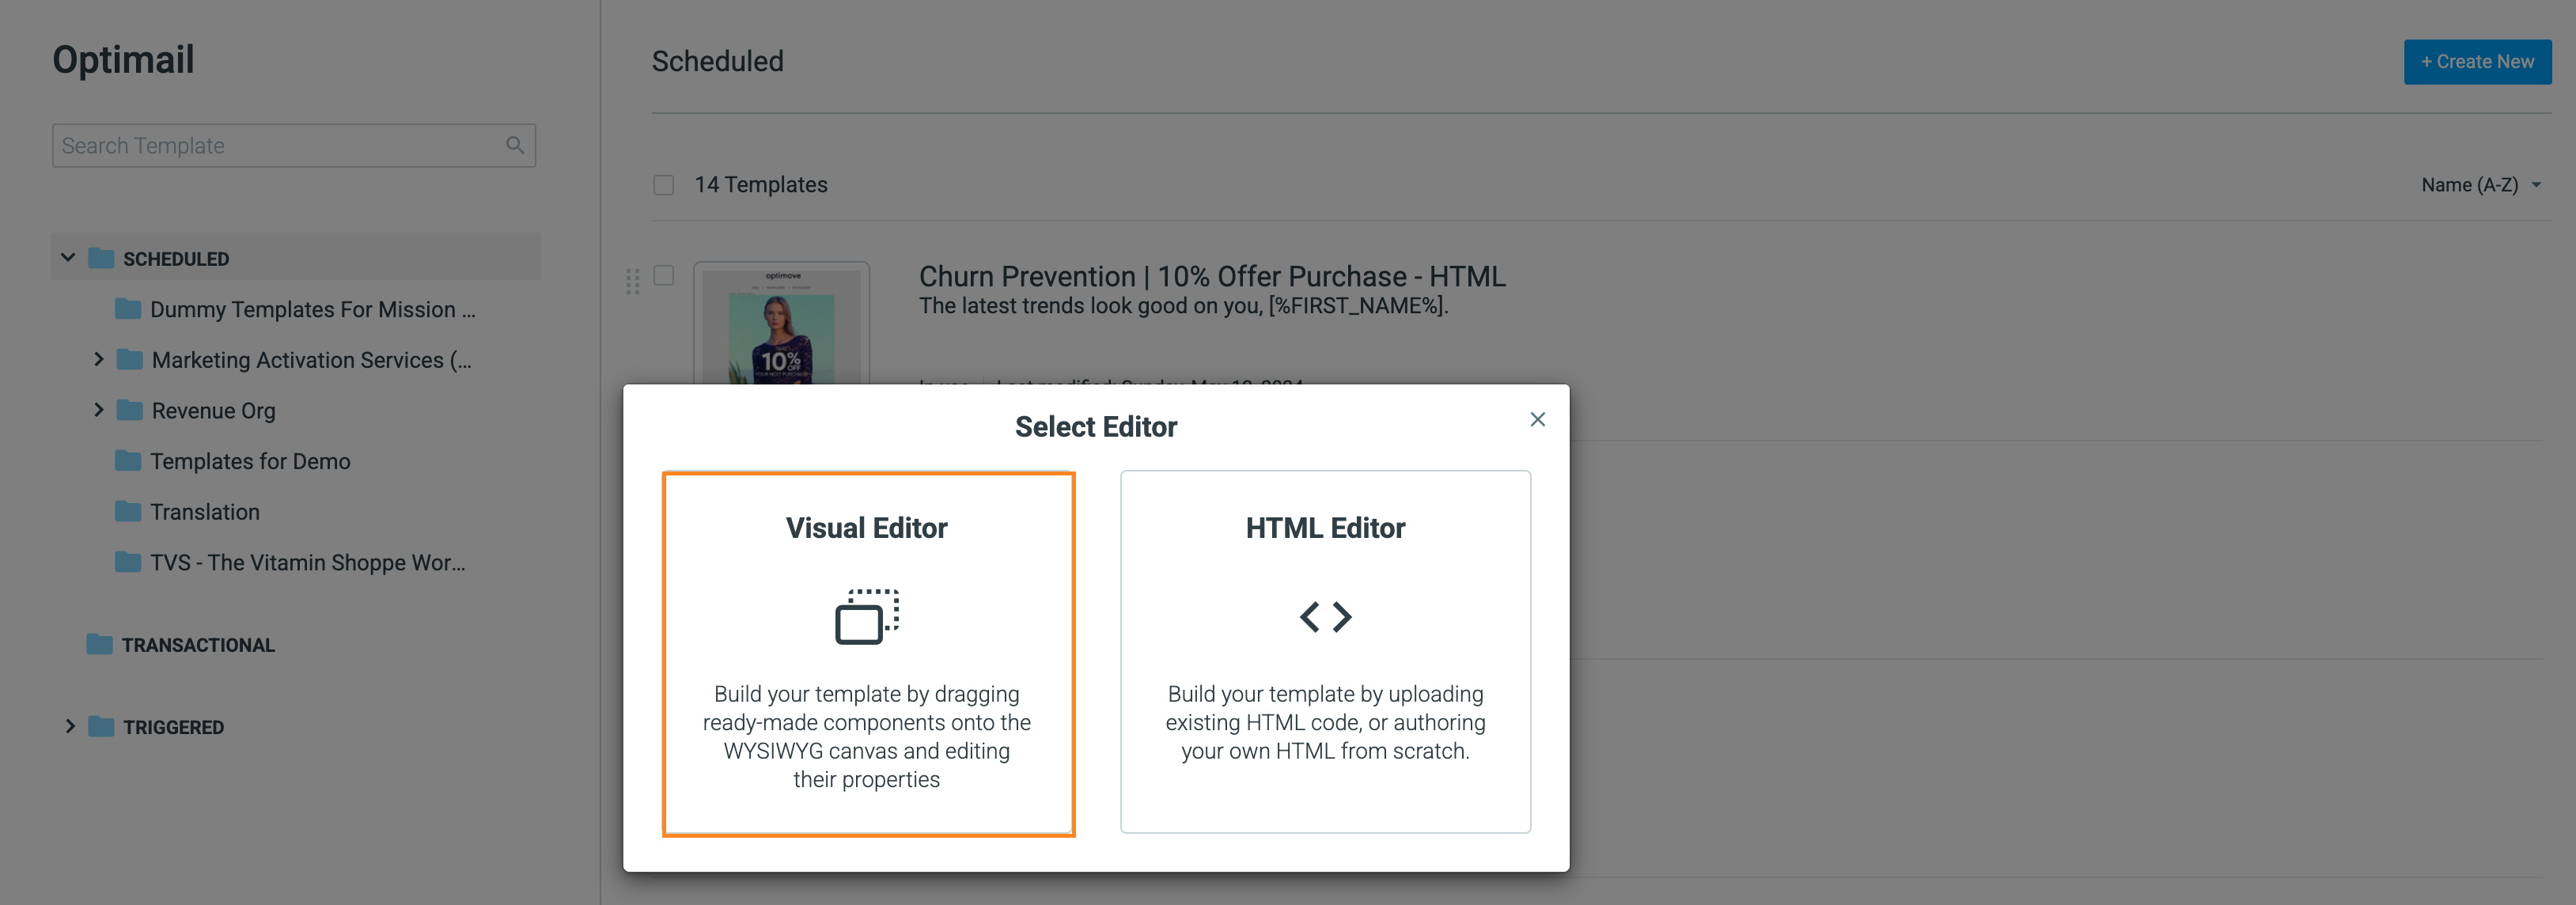
Task: Toggle the select-all 14 Templates checkbox
Action: pyautogui.click(x=663, y=185)
